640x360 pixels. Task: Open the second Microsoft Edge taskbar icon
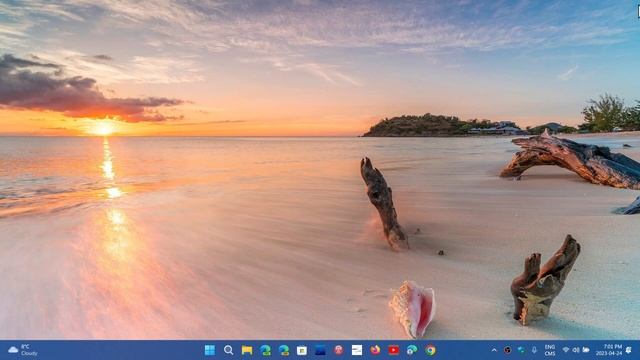coord(284,350)
